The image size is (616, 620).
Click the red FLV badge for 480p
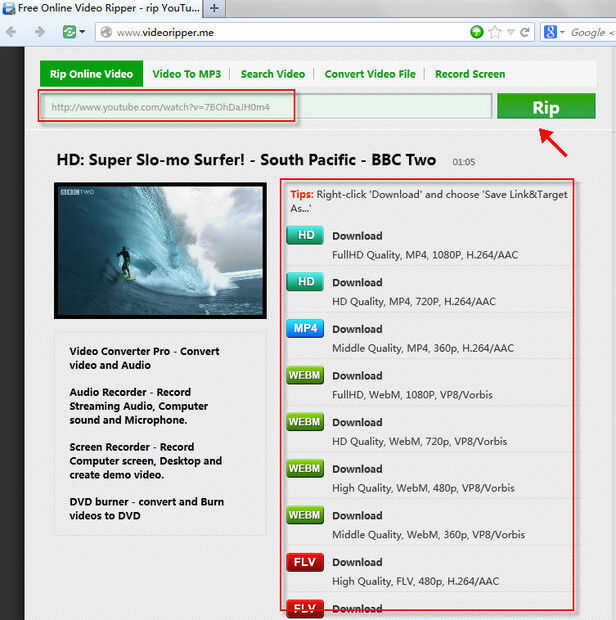coord(305,561)
